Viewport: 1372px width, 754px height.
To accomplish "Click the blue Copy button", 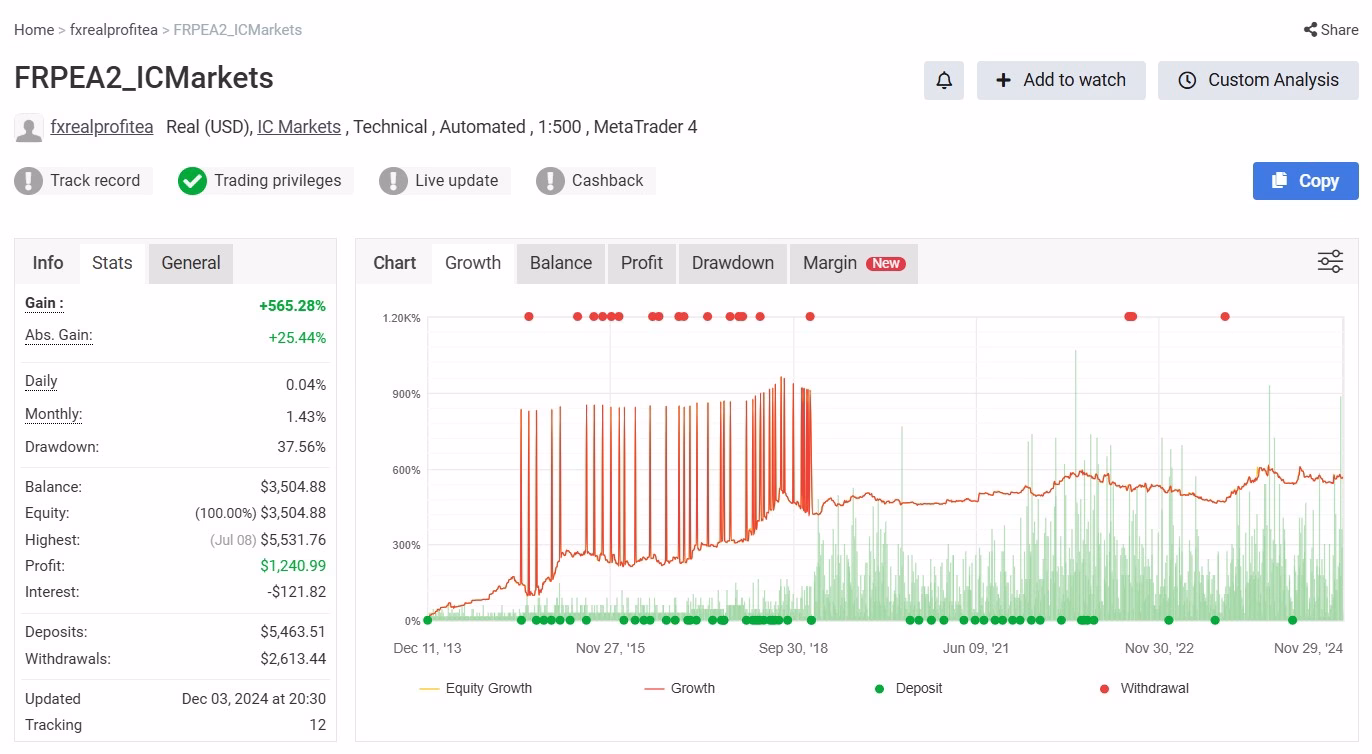I will tap(1305, 181).
